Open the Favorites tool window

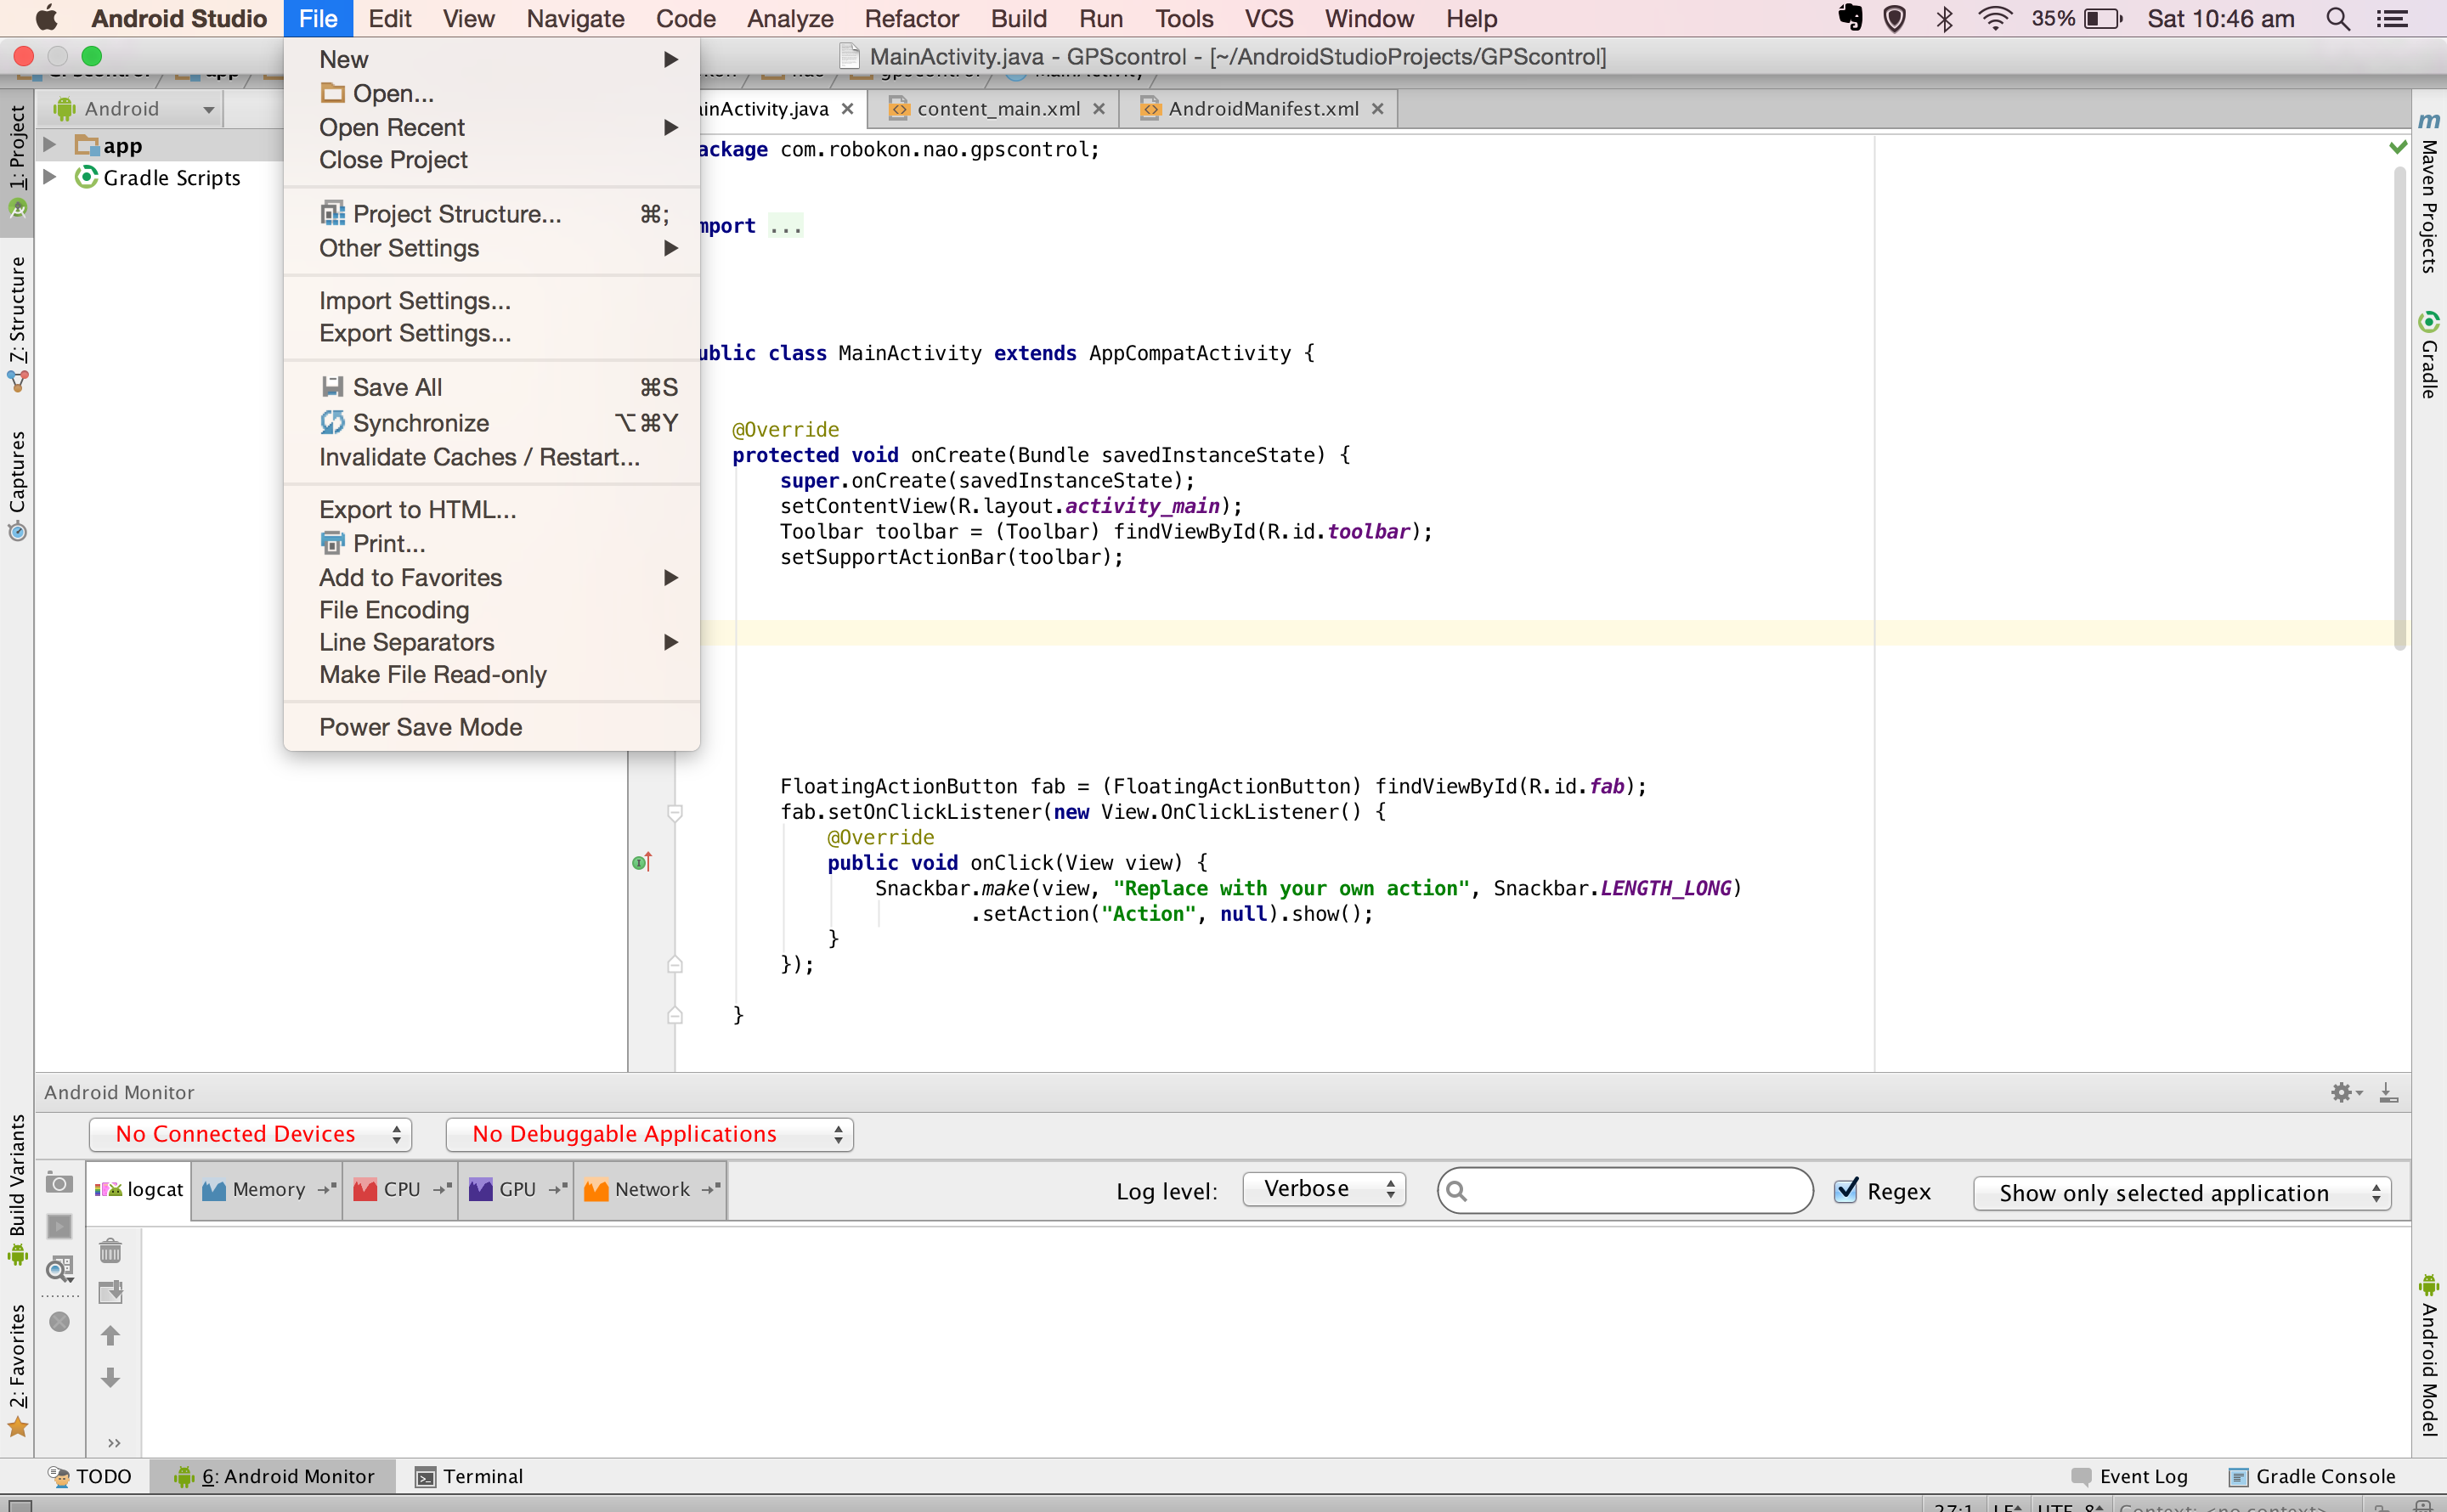pos(17,1370)
